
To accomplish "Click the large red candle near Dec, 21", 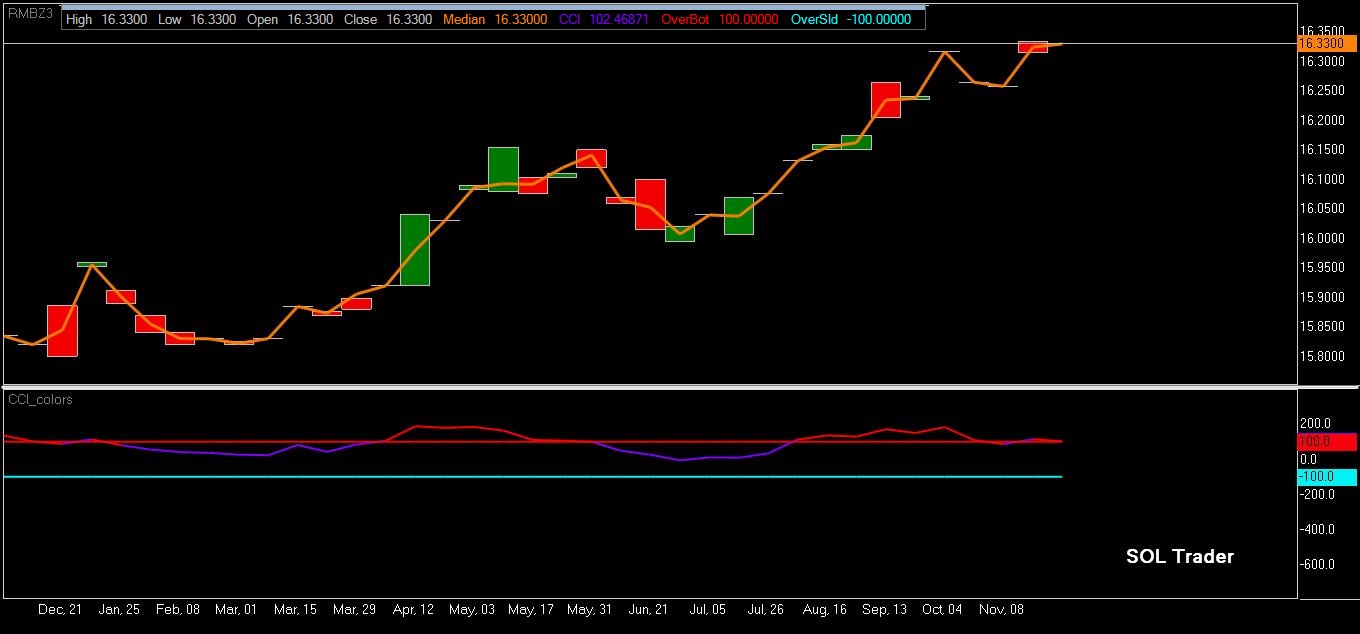I will pyautogui.click(x=62, y=331).
